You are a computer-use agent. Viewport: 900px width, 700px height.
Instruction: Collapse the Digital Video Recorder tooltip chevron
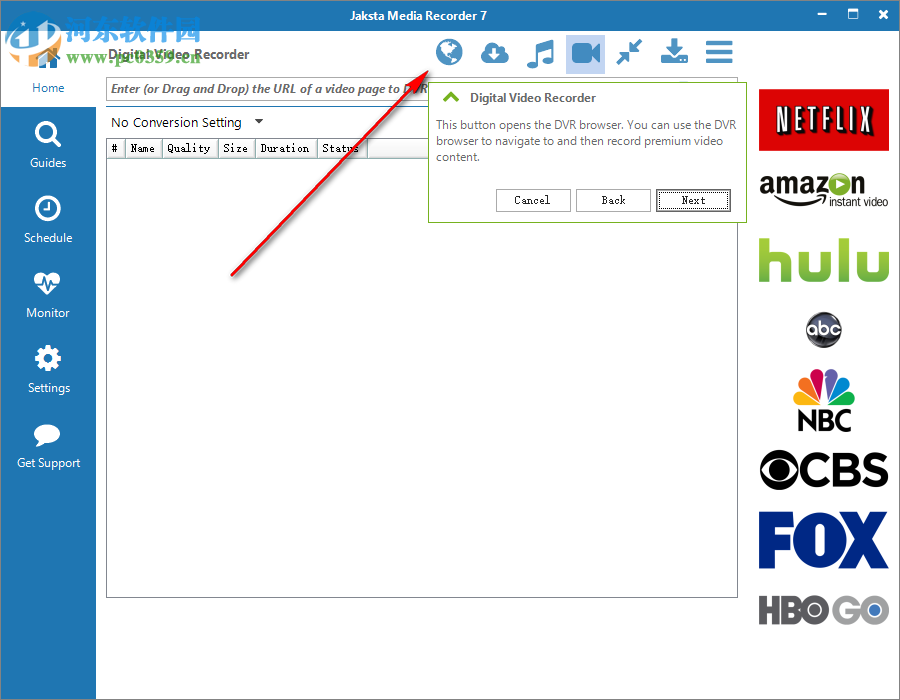[450, 98]
